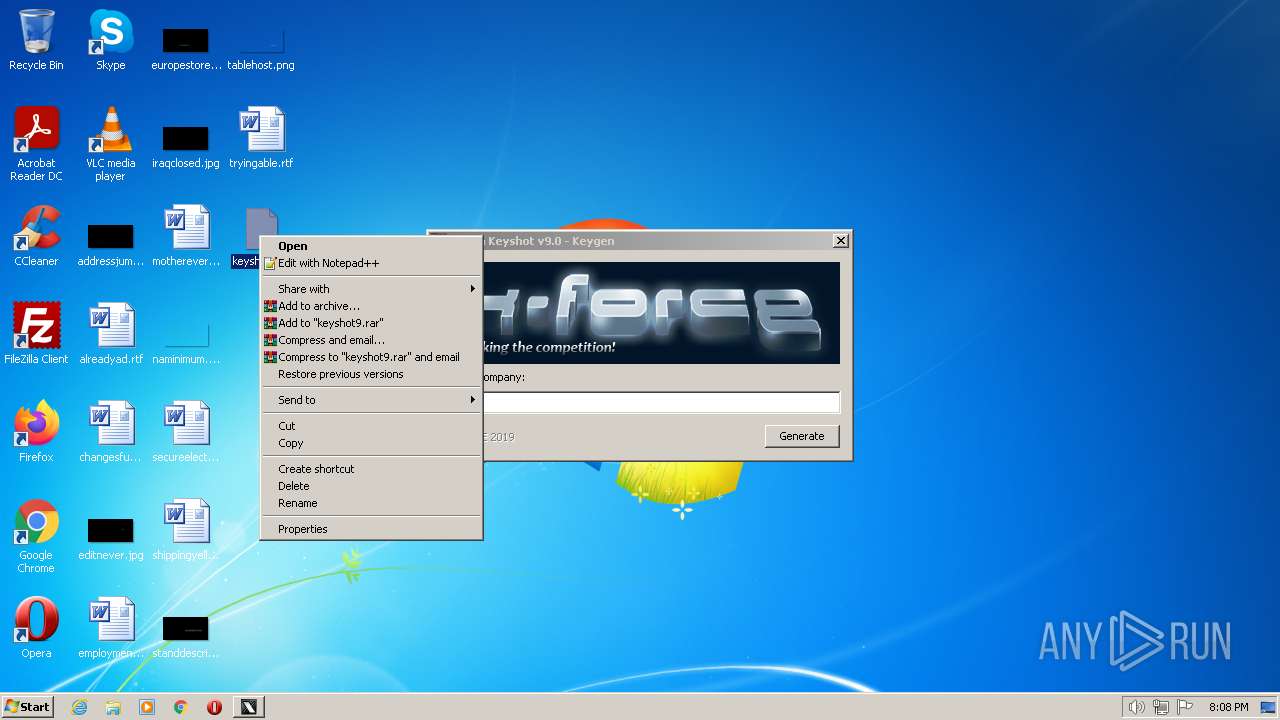Click the network icon in the system tray
Screen dimensions: 1280x720
(x=1161, y=707)
